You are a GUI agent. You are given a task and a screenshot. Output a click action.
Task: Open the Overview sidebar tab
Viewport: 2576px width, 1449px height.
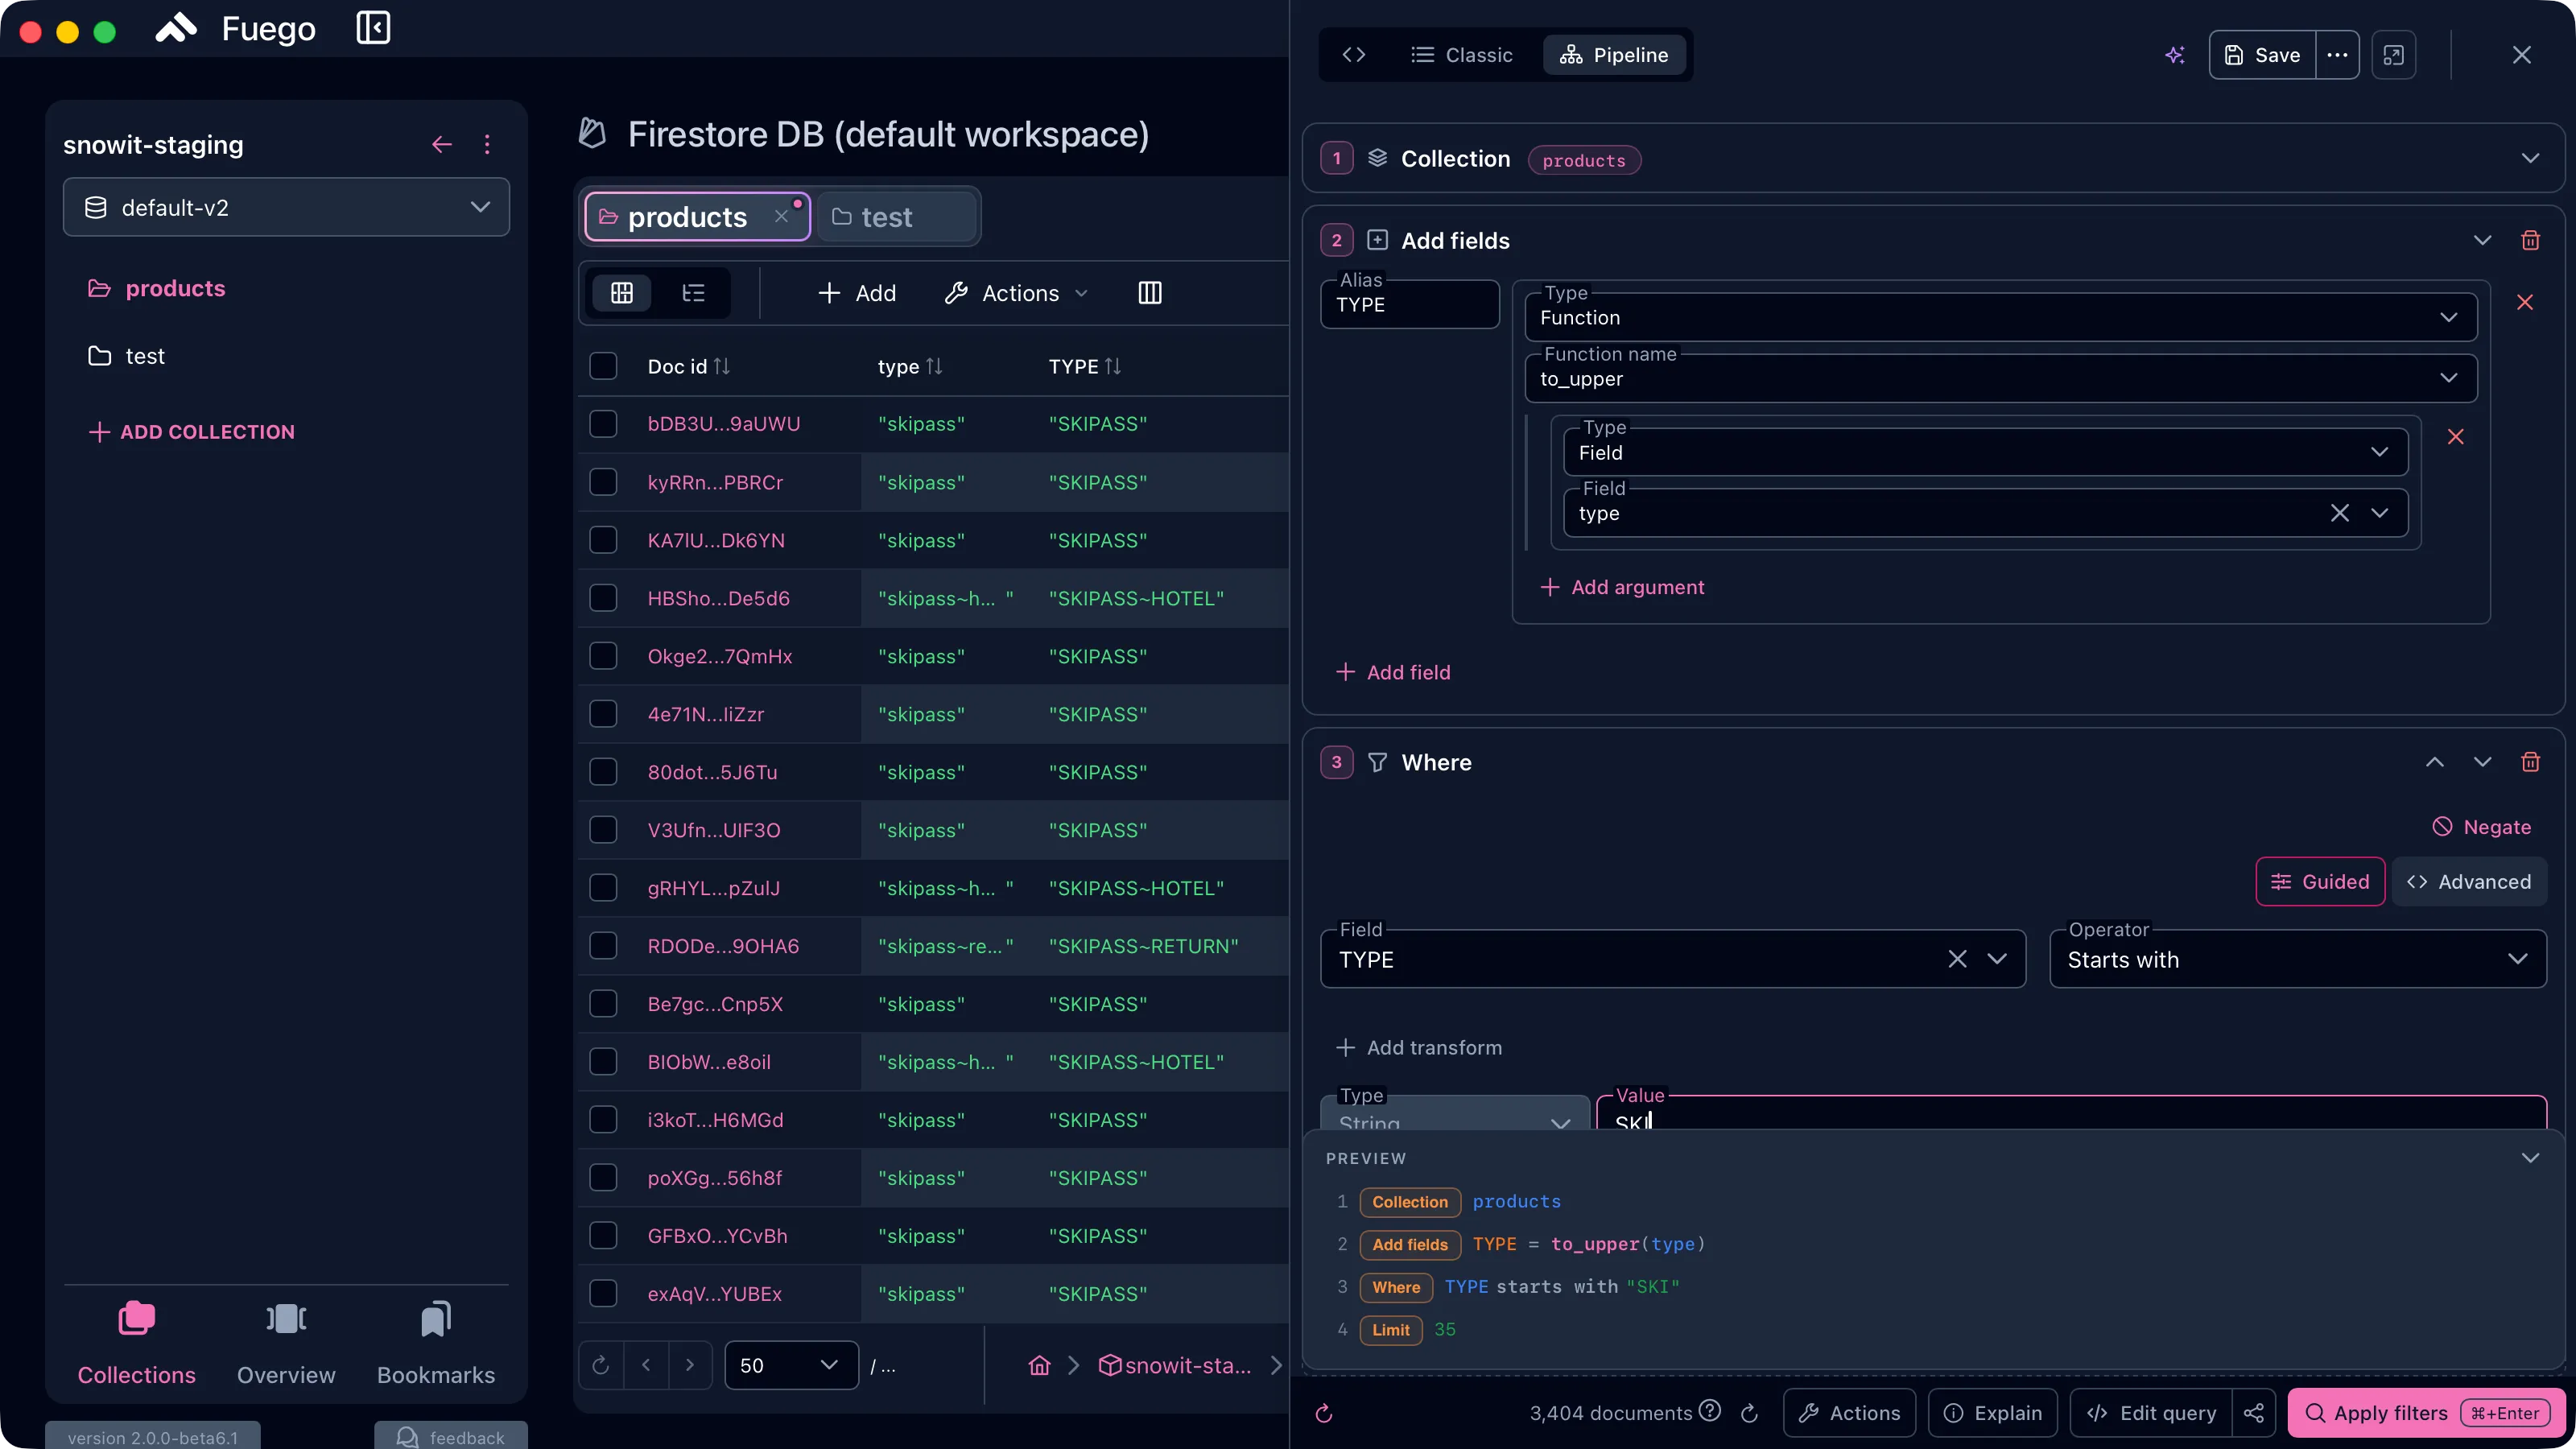(x=286, y=1343)
